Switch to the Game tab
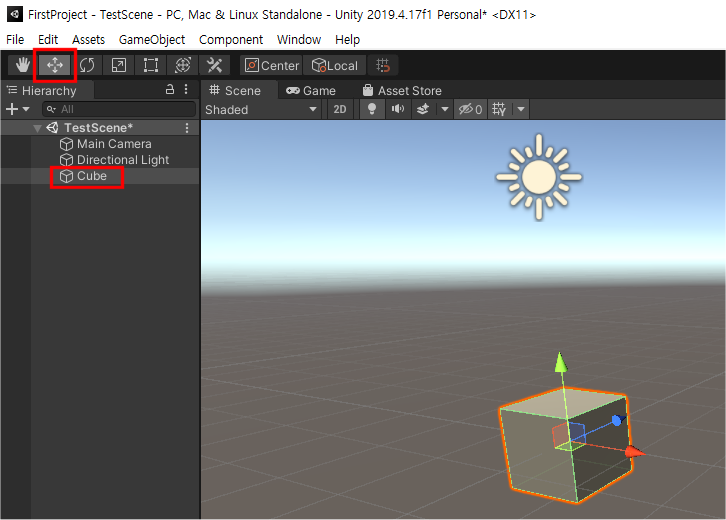Screen dimensions: 726x520 tap(311, 90)
